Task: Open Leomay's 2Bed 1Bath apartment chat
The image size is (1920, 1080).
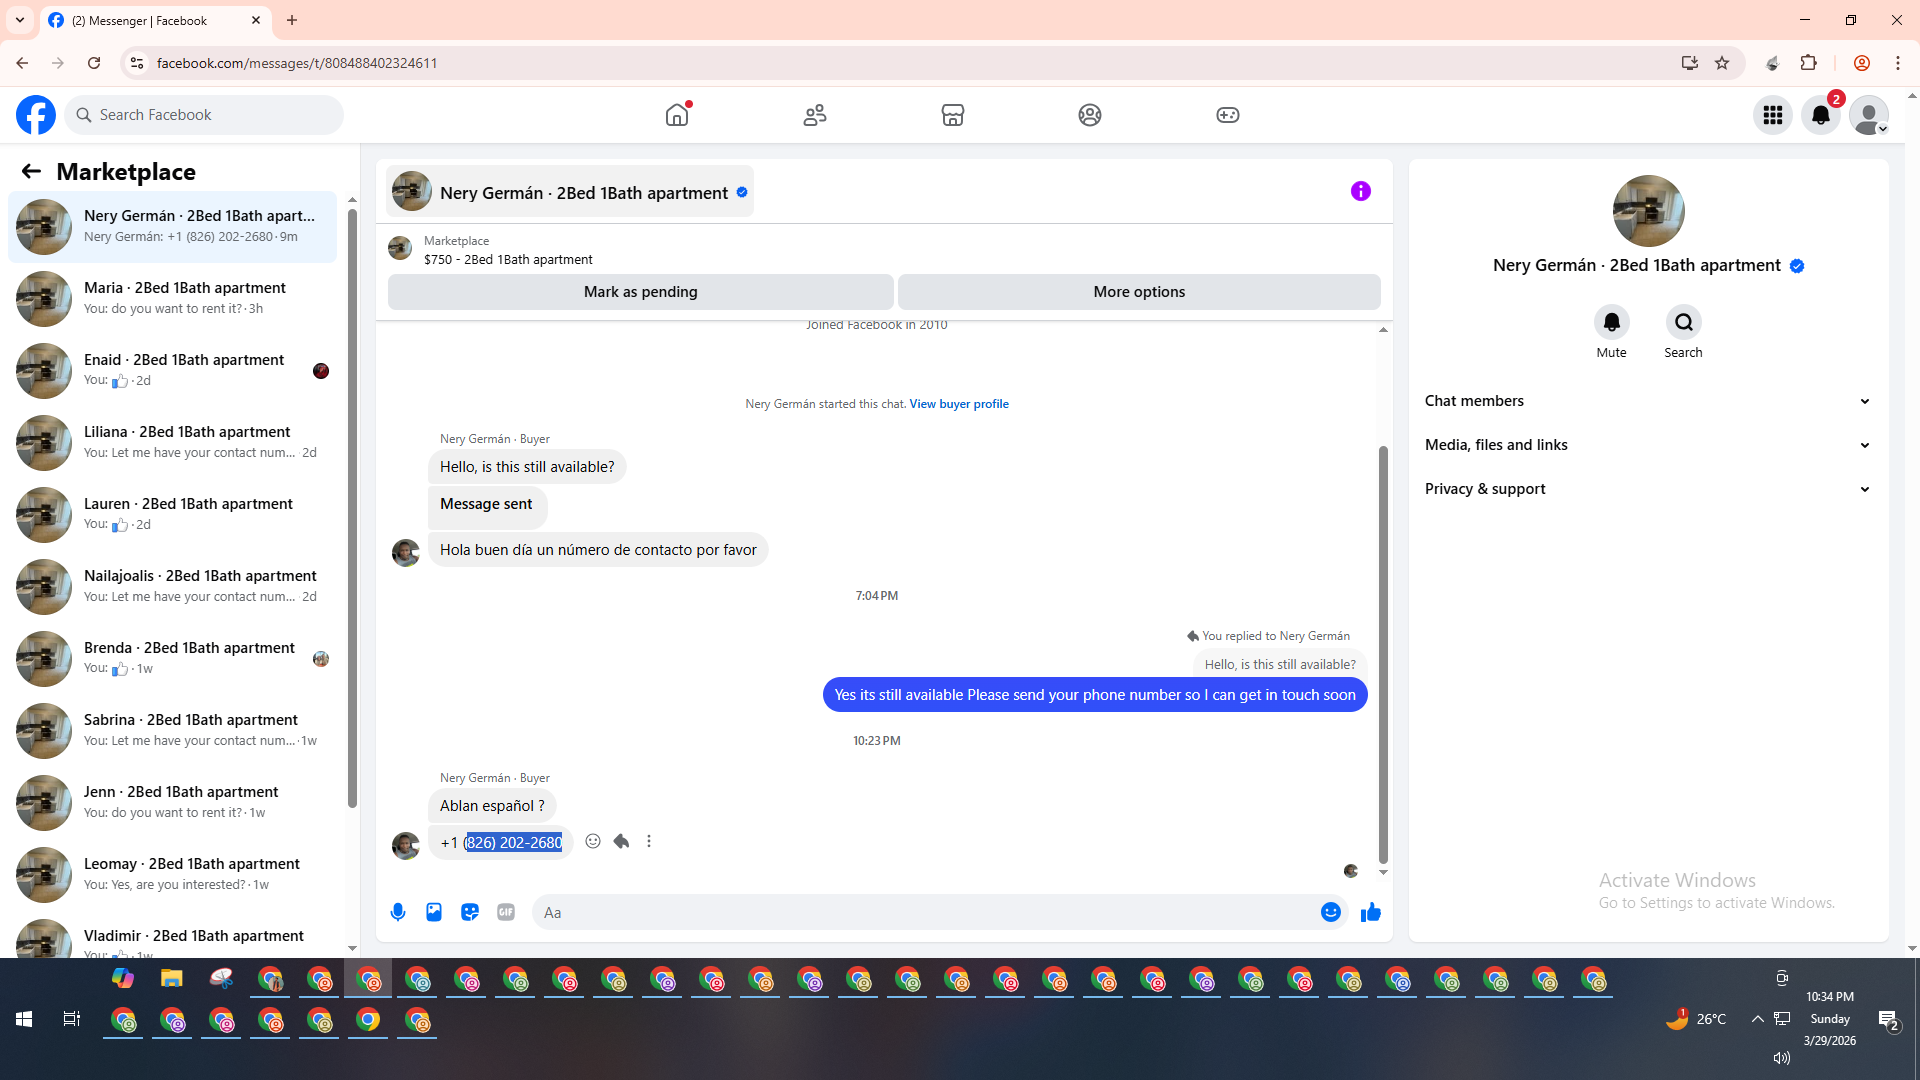Action: point(173,875)
